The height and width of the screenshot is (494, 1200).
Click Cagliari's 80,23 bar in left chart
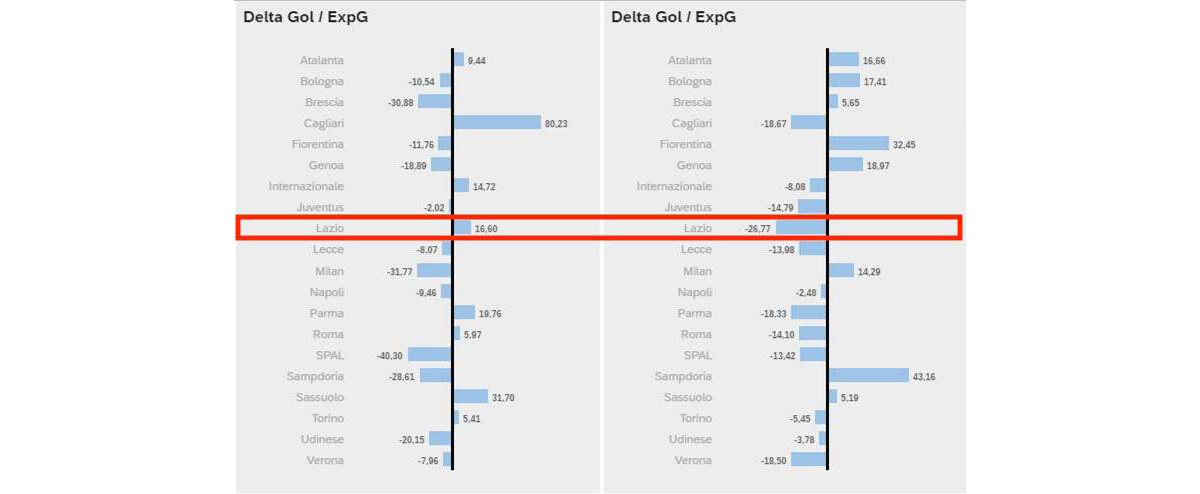click(497, 122)
